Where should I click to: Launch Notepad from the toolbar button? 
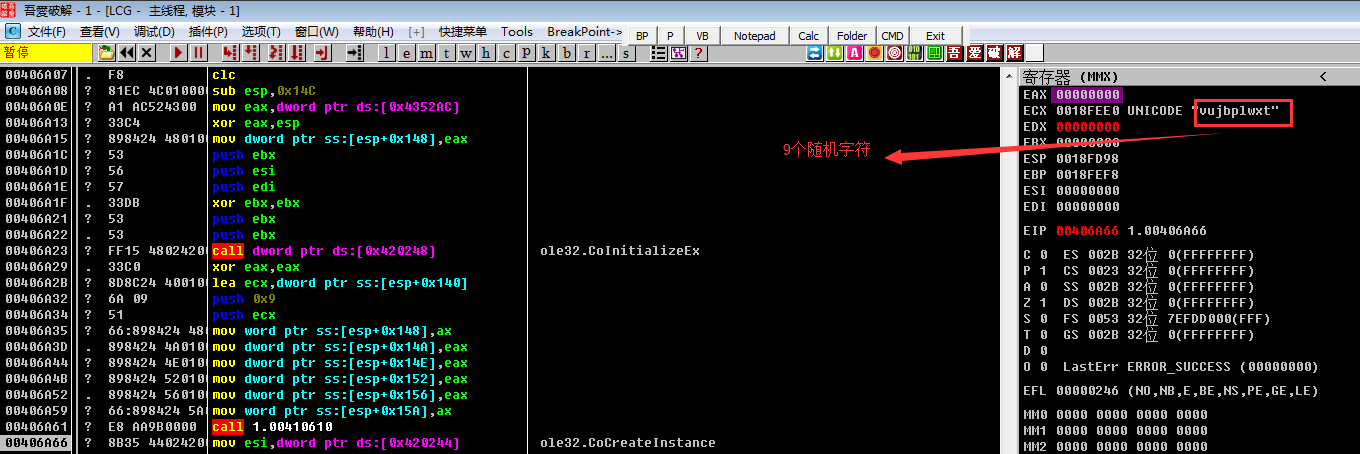click(754, 36)
